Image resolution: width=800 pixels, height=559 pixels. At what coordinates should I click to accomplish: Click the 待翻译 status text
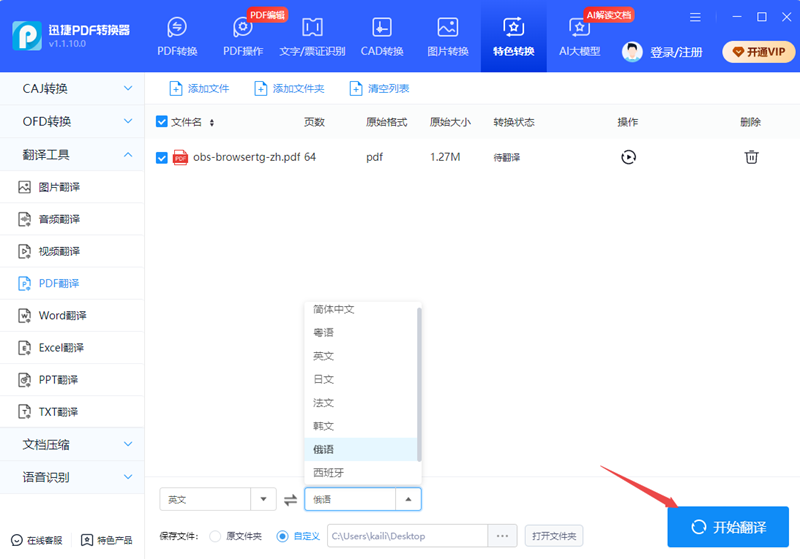pos(507,158)
